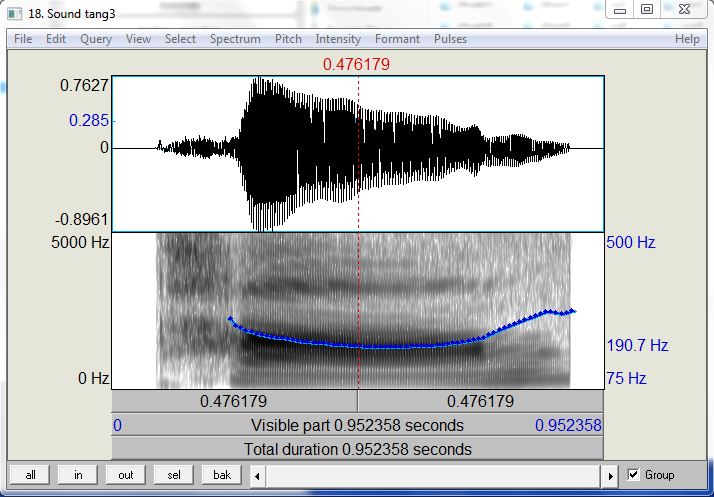
Task: Click the 5000 Hz spectrogram label
Action: (80, 242)
